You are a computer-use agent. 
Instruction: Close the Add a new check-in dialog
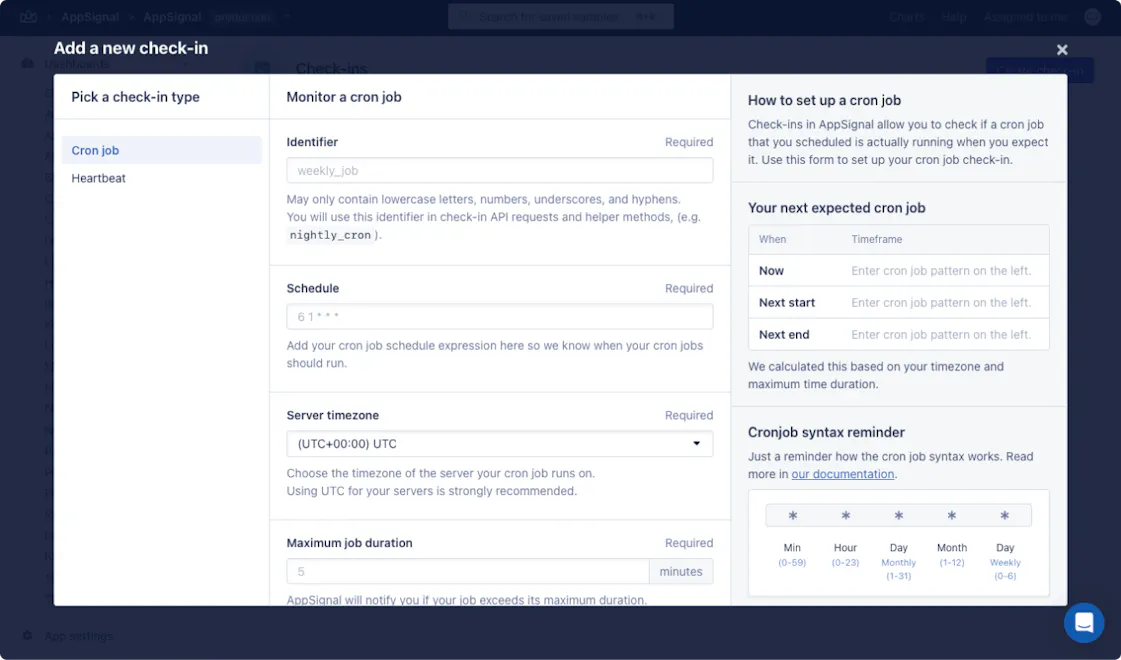pos(1062,49)
